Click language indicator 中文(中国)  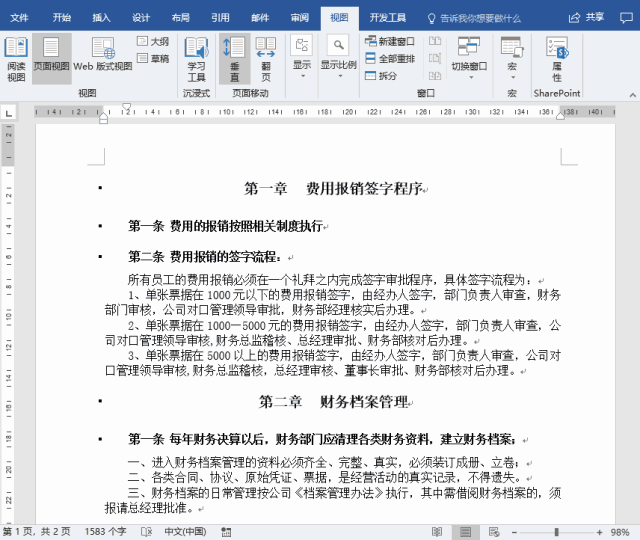(x=185, y=532)
